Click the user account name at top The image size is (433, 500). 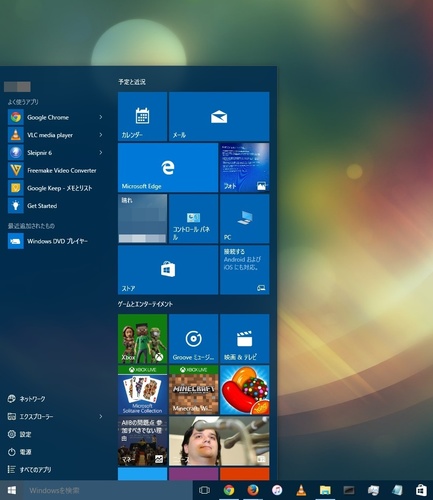tap(17, 87)
